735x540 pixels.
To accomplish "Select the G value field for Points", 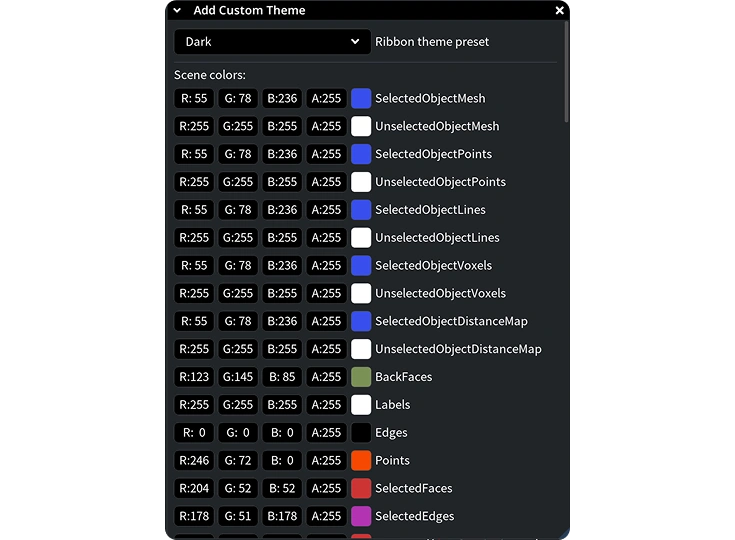I will pyautogui.click(x=238, y=460).
